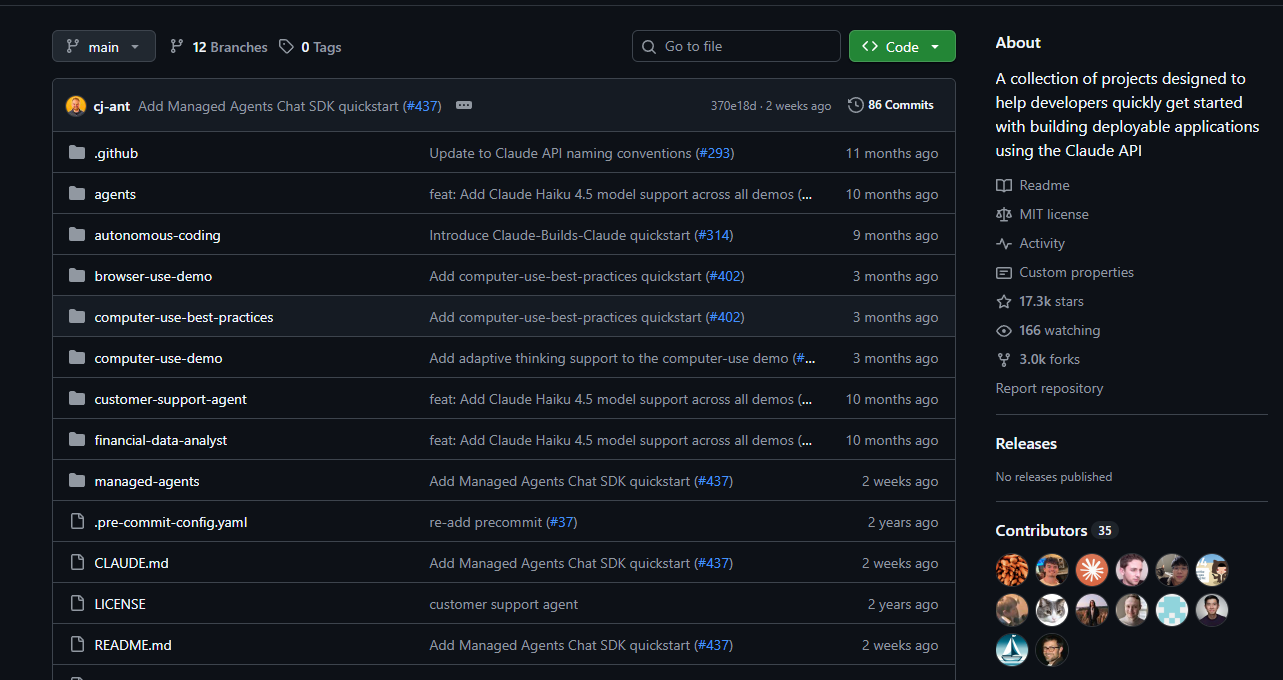Click the fork icon beside 3.0k forks

point(1004,359)
